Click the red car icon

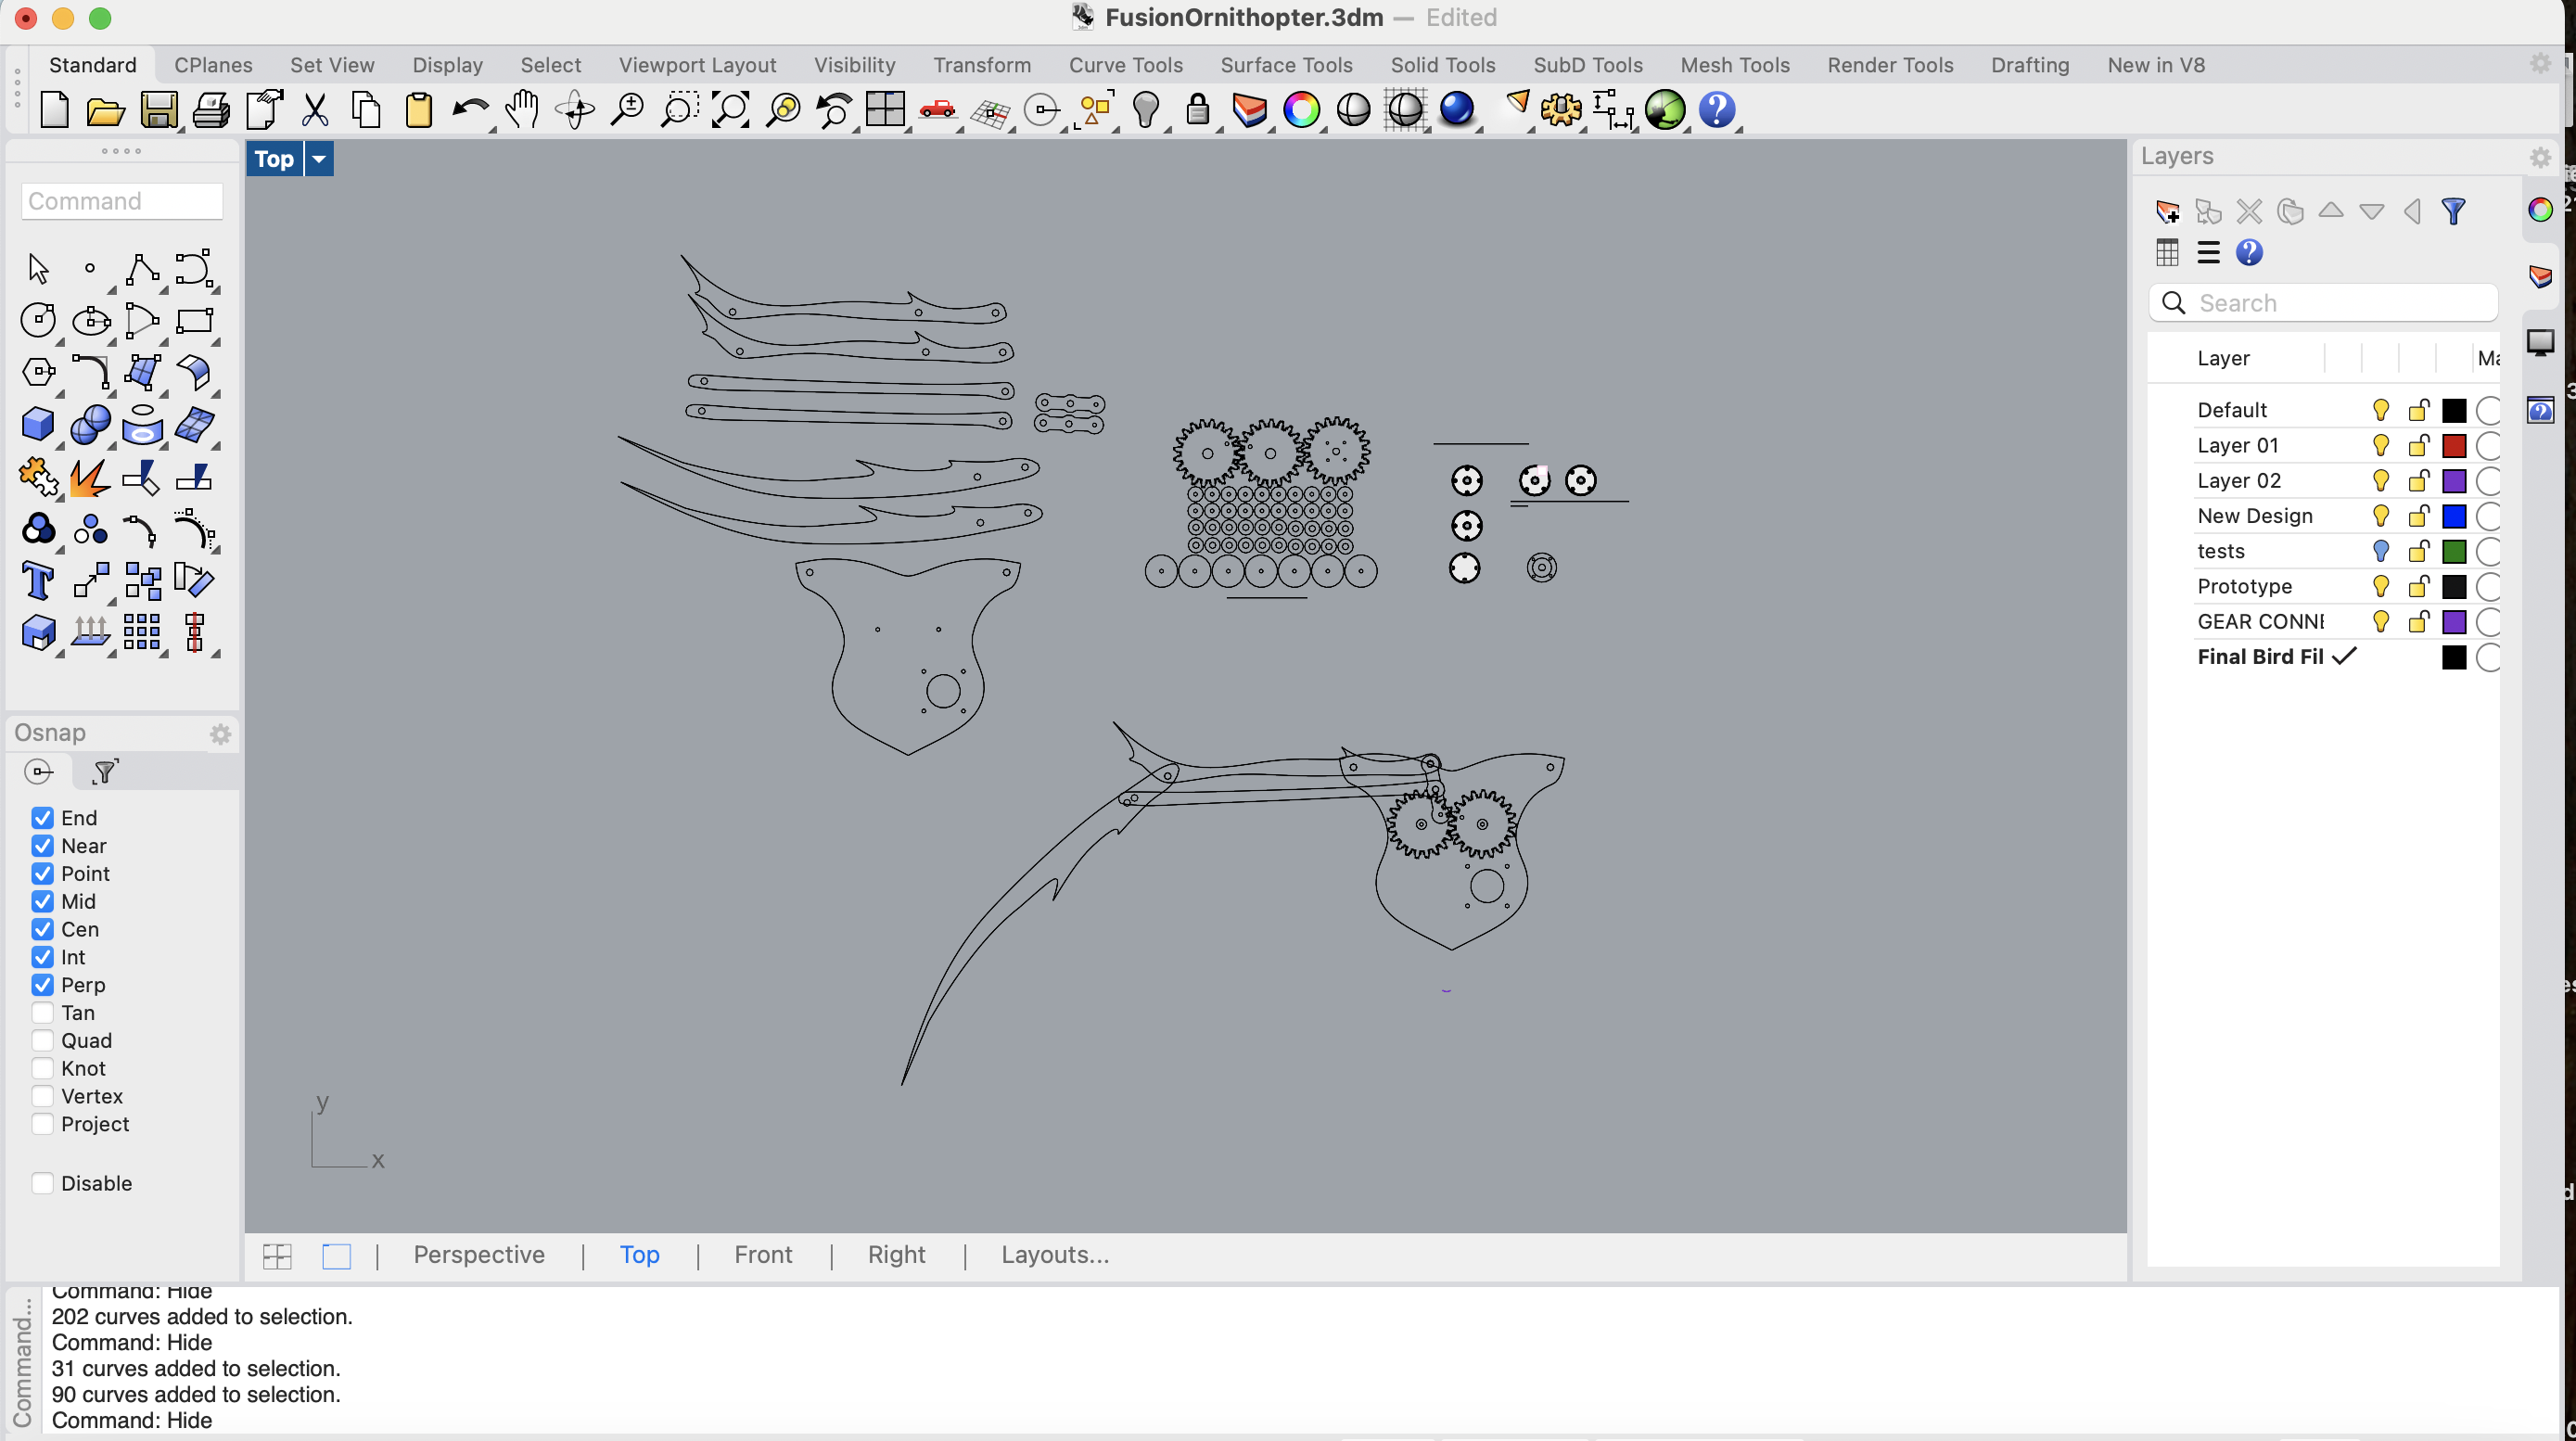point(937,109)
